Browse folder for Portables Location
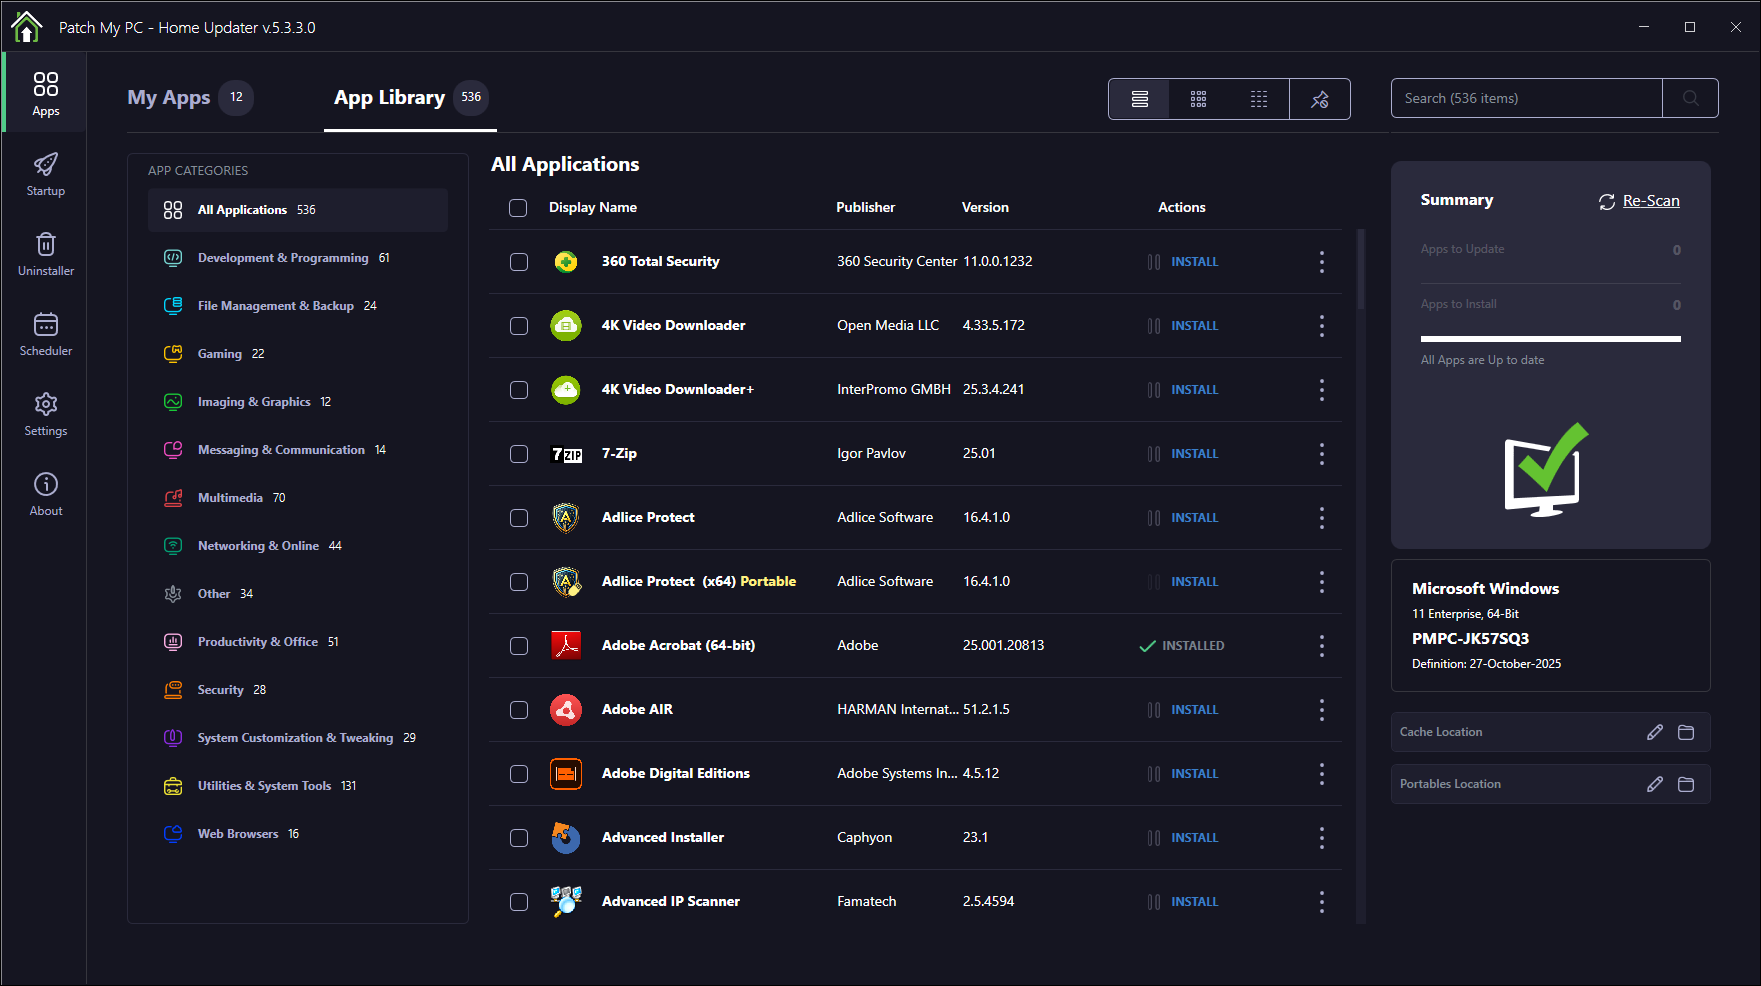The width and height of the screenshot is (1761, 986). (1685, 784)
